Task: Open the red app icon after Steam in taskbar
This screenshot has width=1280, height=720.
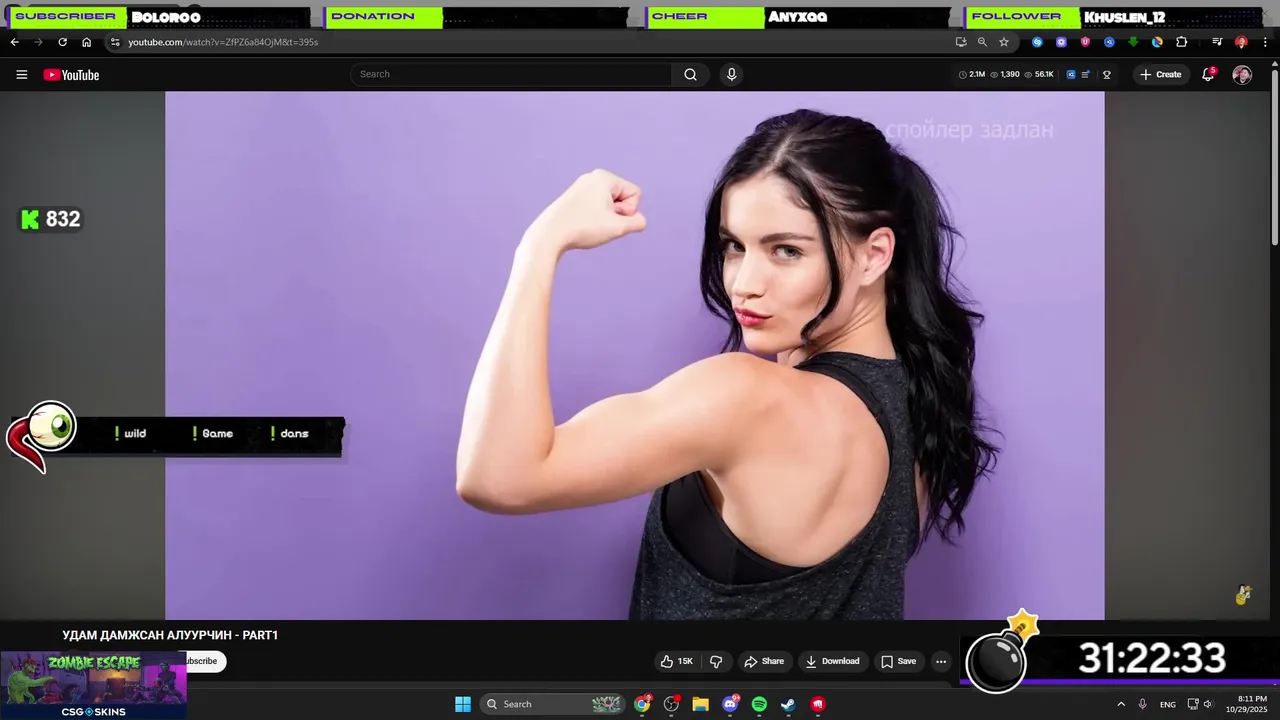Action: tap(818, 704)
